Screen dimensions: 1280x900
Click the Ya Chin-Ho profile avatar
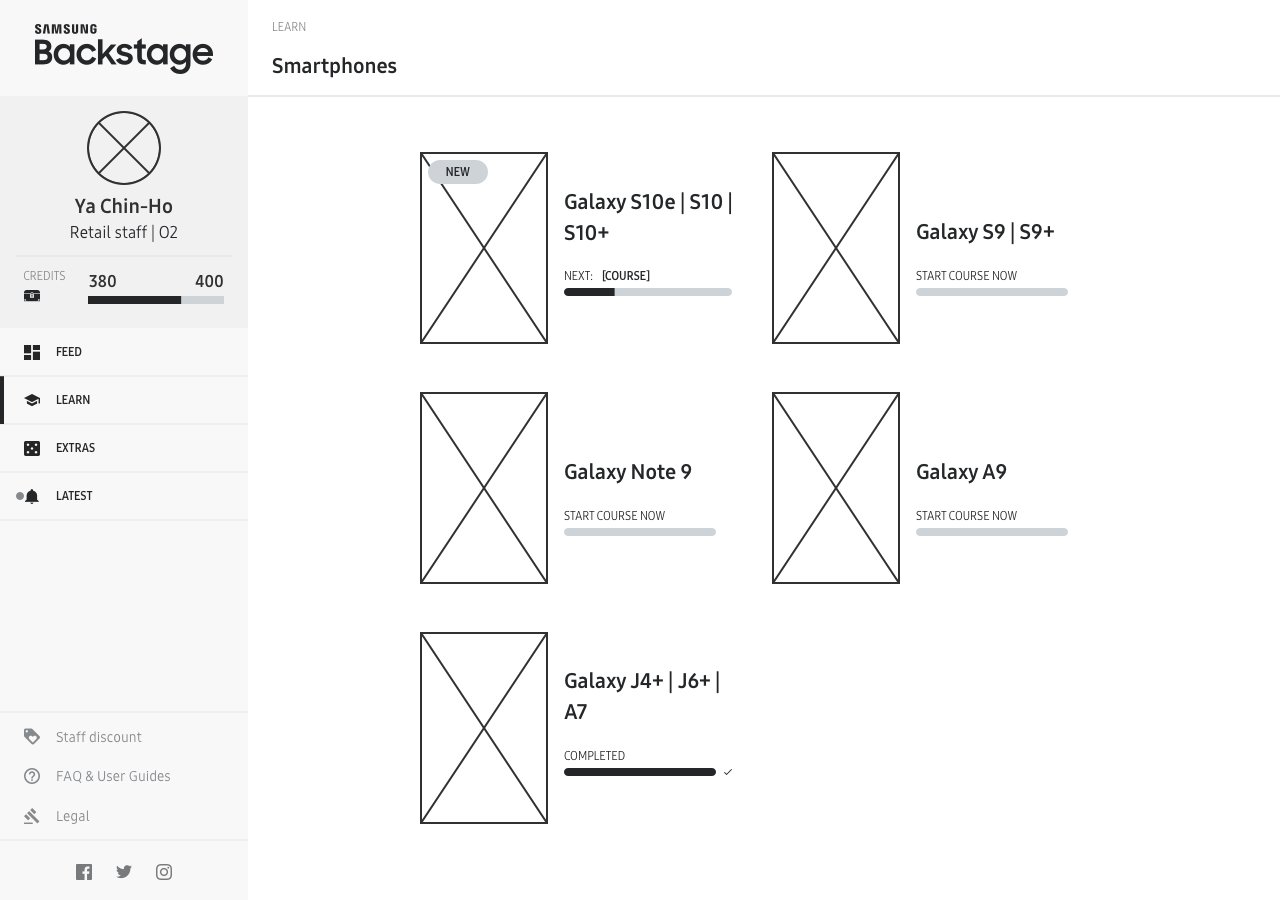click(x=124, y=148)
